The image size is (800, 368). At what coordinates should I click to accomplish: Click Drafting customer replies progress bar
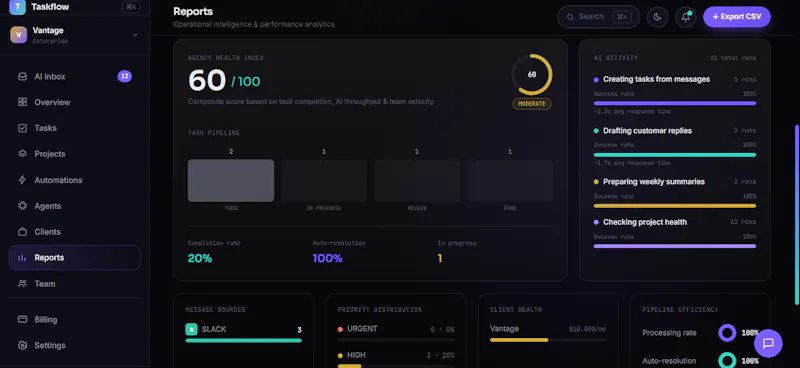click(x=674, y=155)
